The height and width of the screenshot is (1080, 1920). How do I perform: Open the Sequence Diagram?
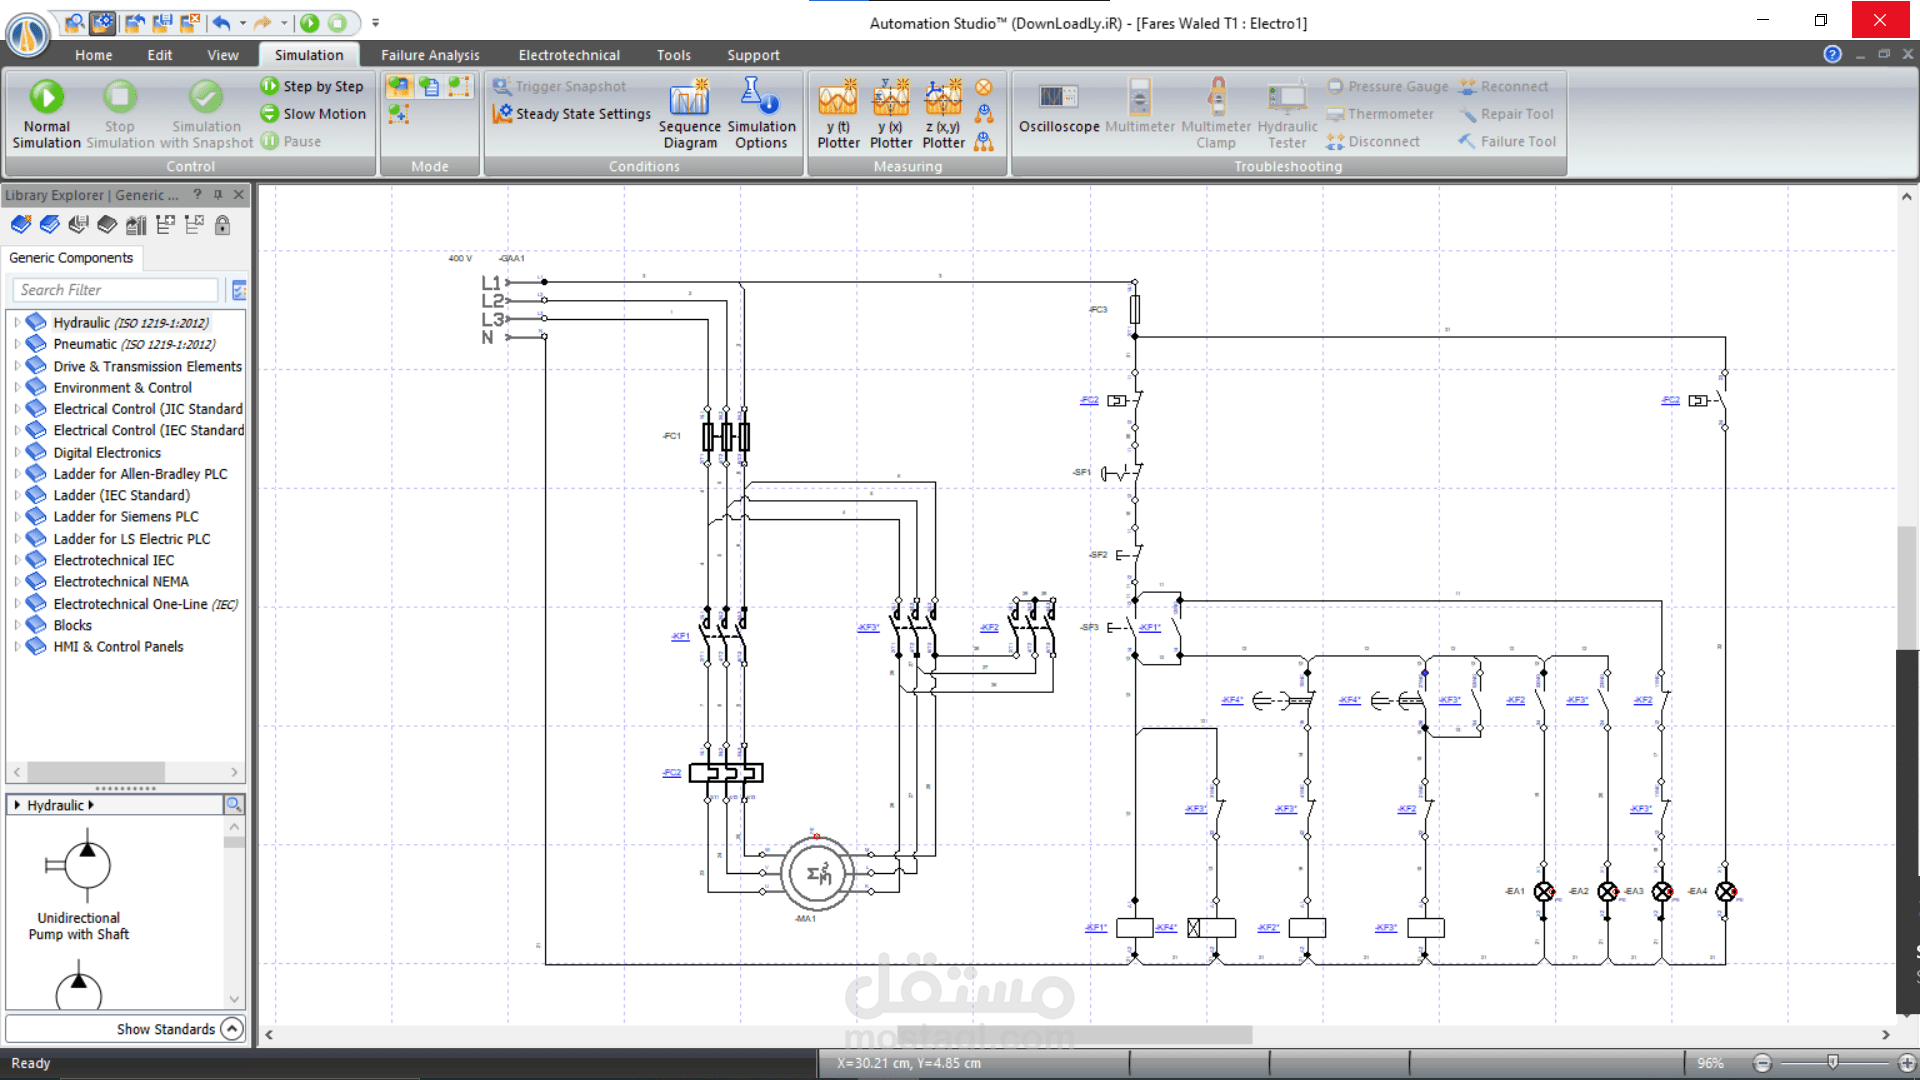[x=689, y=113]
